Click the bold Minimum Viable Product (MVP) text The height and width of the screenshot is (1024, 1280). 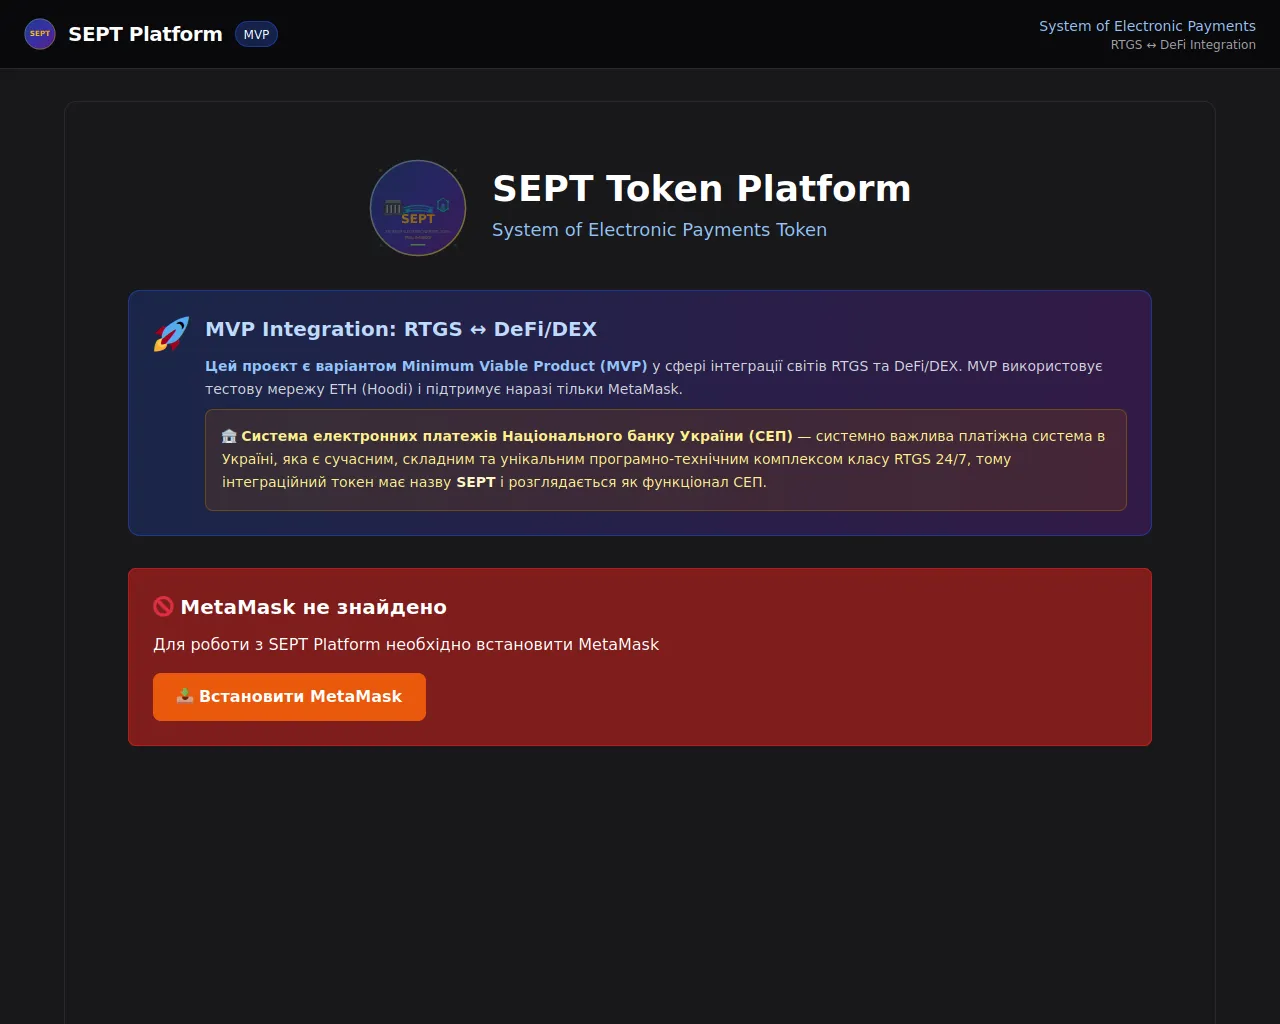pyautogui.click(x=524, y=366)
